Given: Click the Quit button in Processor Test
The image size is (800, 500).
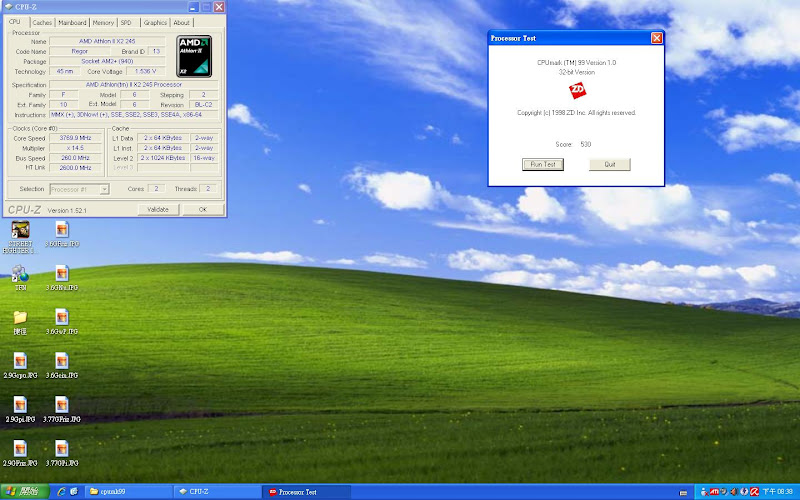Looking at the screenshot, I should coord(609,164).
